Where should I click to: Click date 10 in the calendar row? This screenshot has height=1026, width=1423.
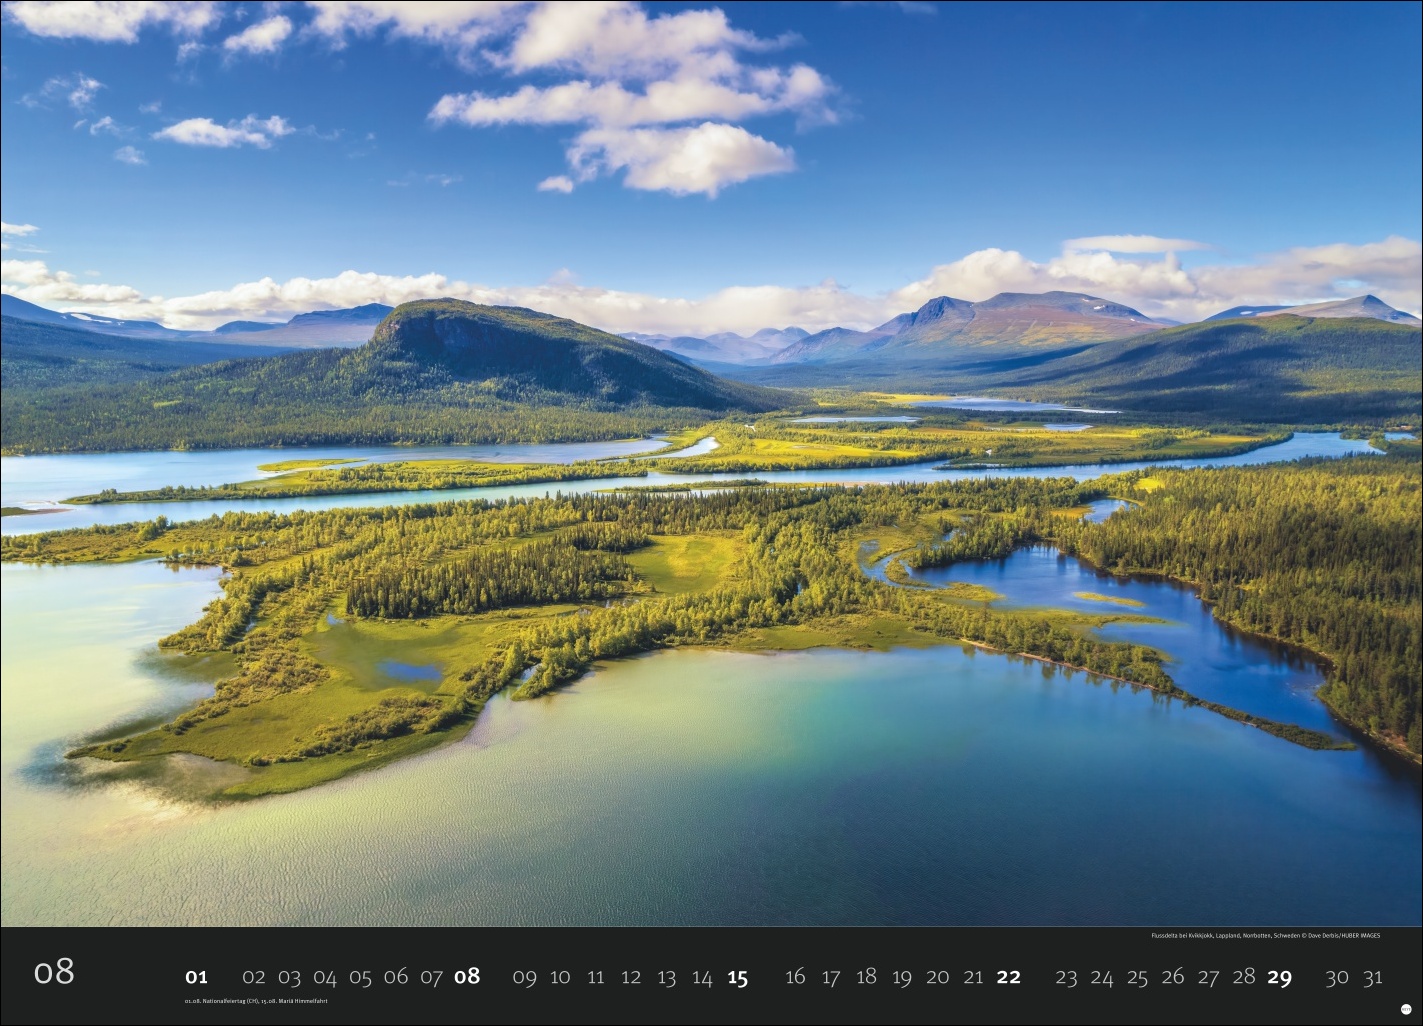pyautogui.click(x=560, y=977)
